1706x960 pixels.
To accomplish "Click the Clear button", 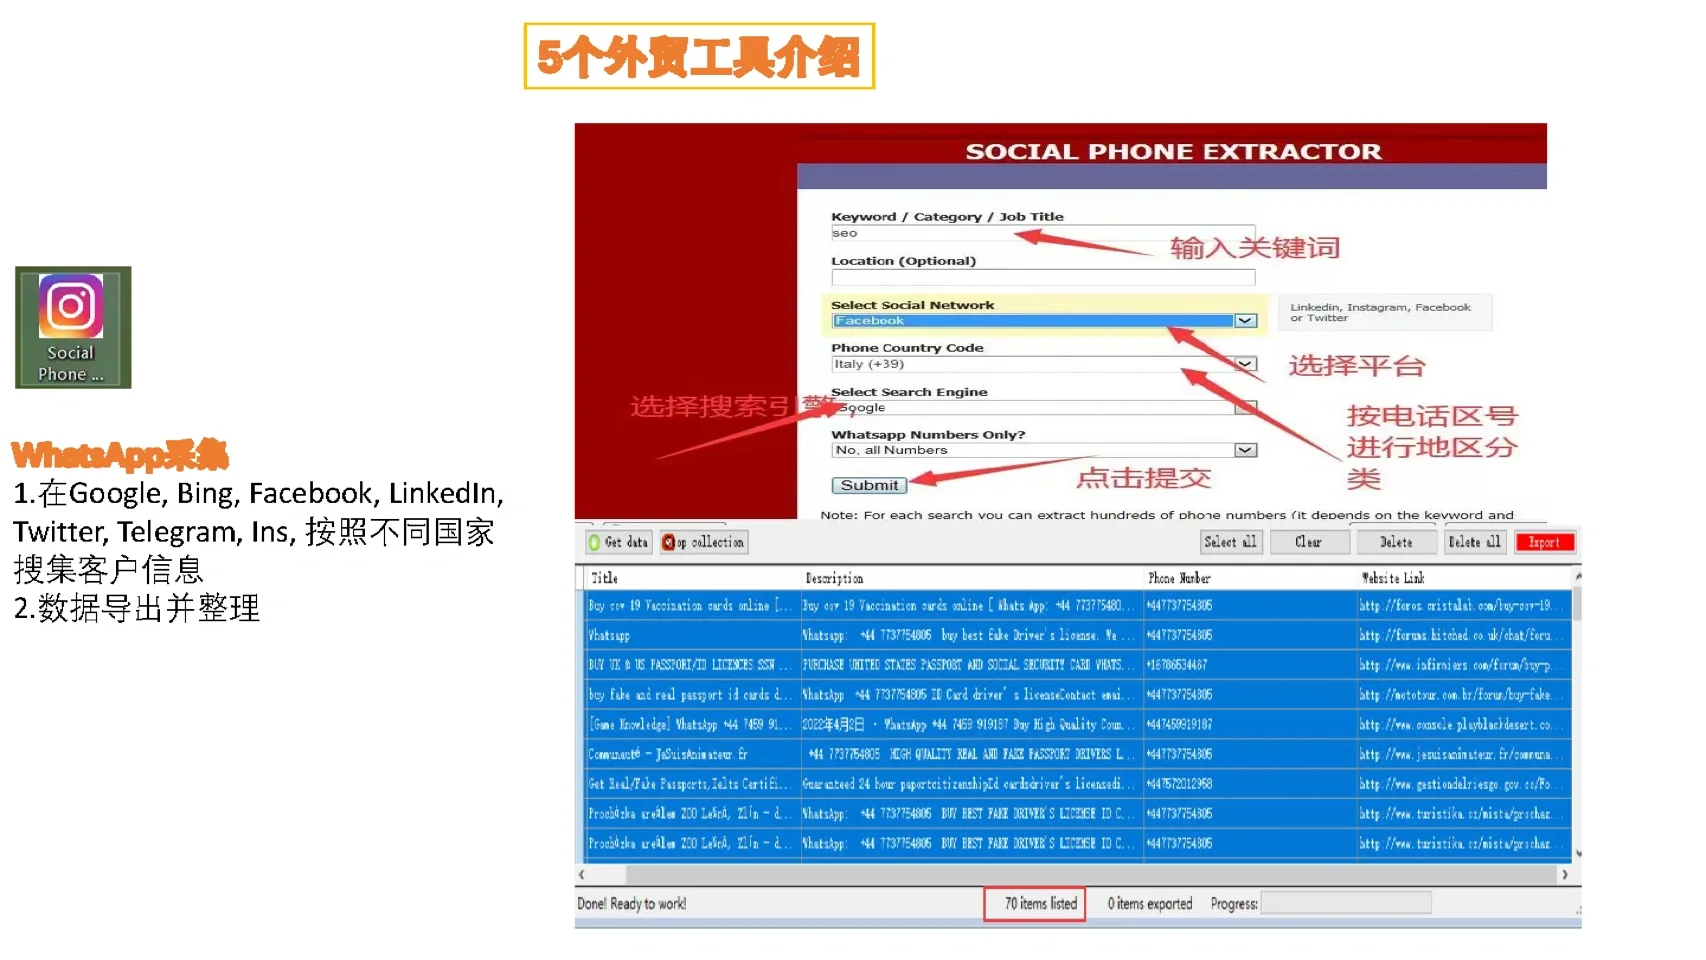I will click(x=1309, y=542).
